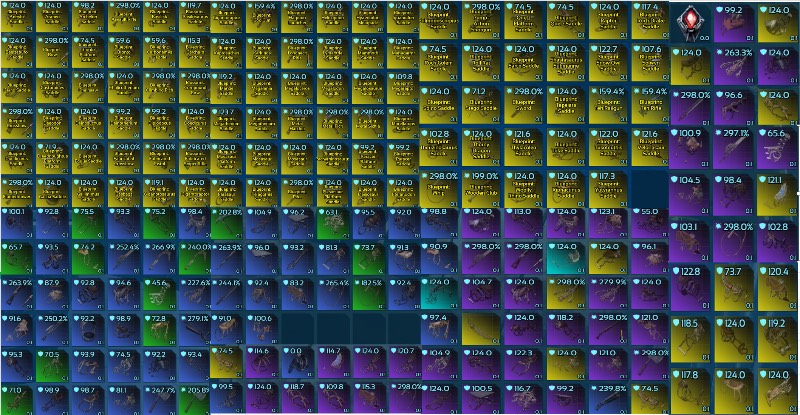
Task: Pick the yellow blueprint tile valued 122.0
Action: (608, 148)
